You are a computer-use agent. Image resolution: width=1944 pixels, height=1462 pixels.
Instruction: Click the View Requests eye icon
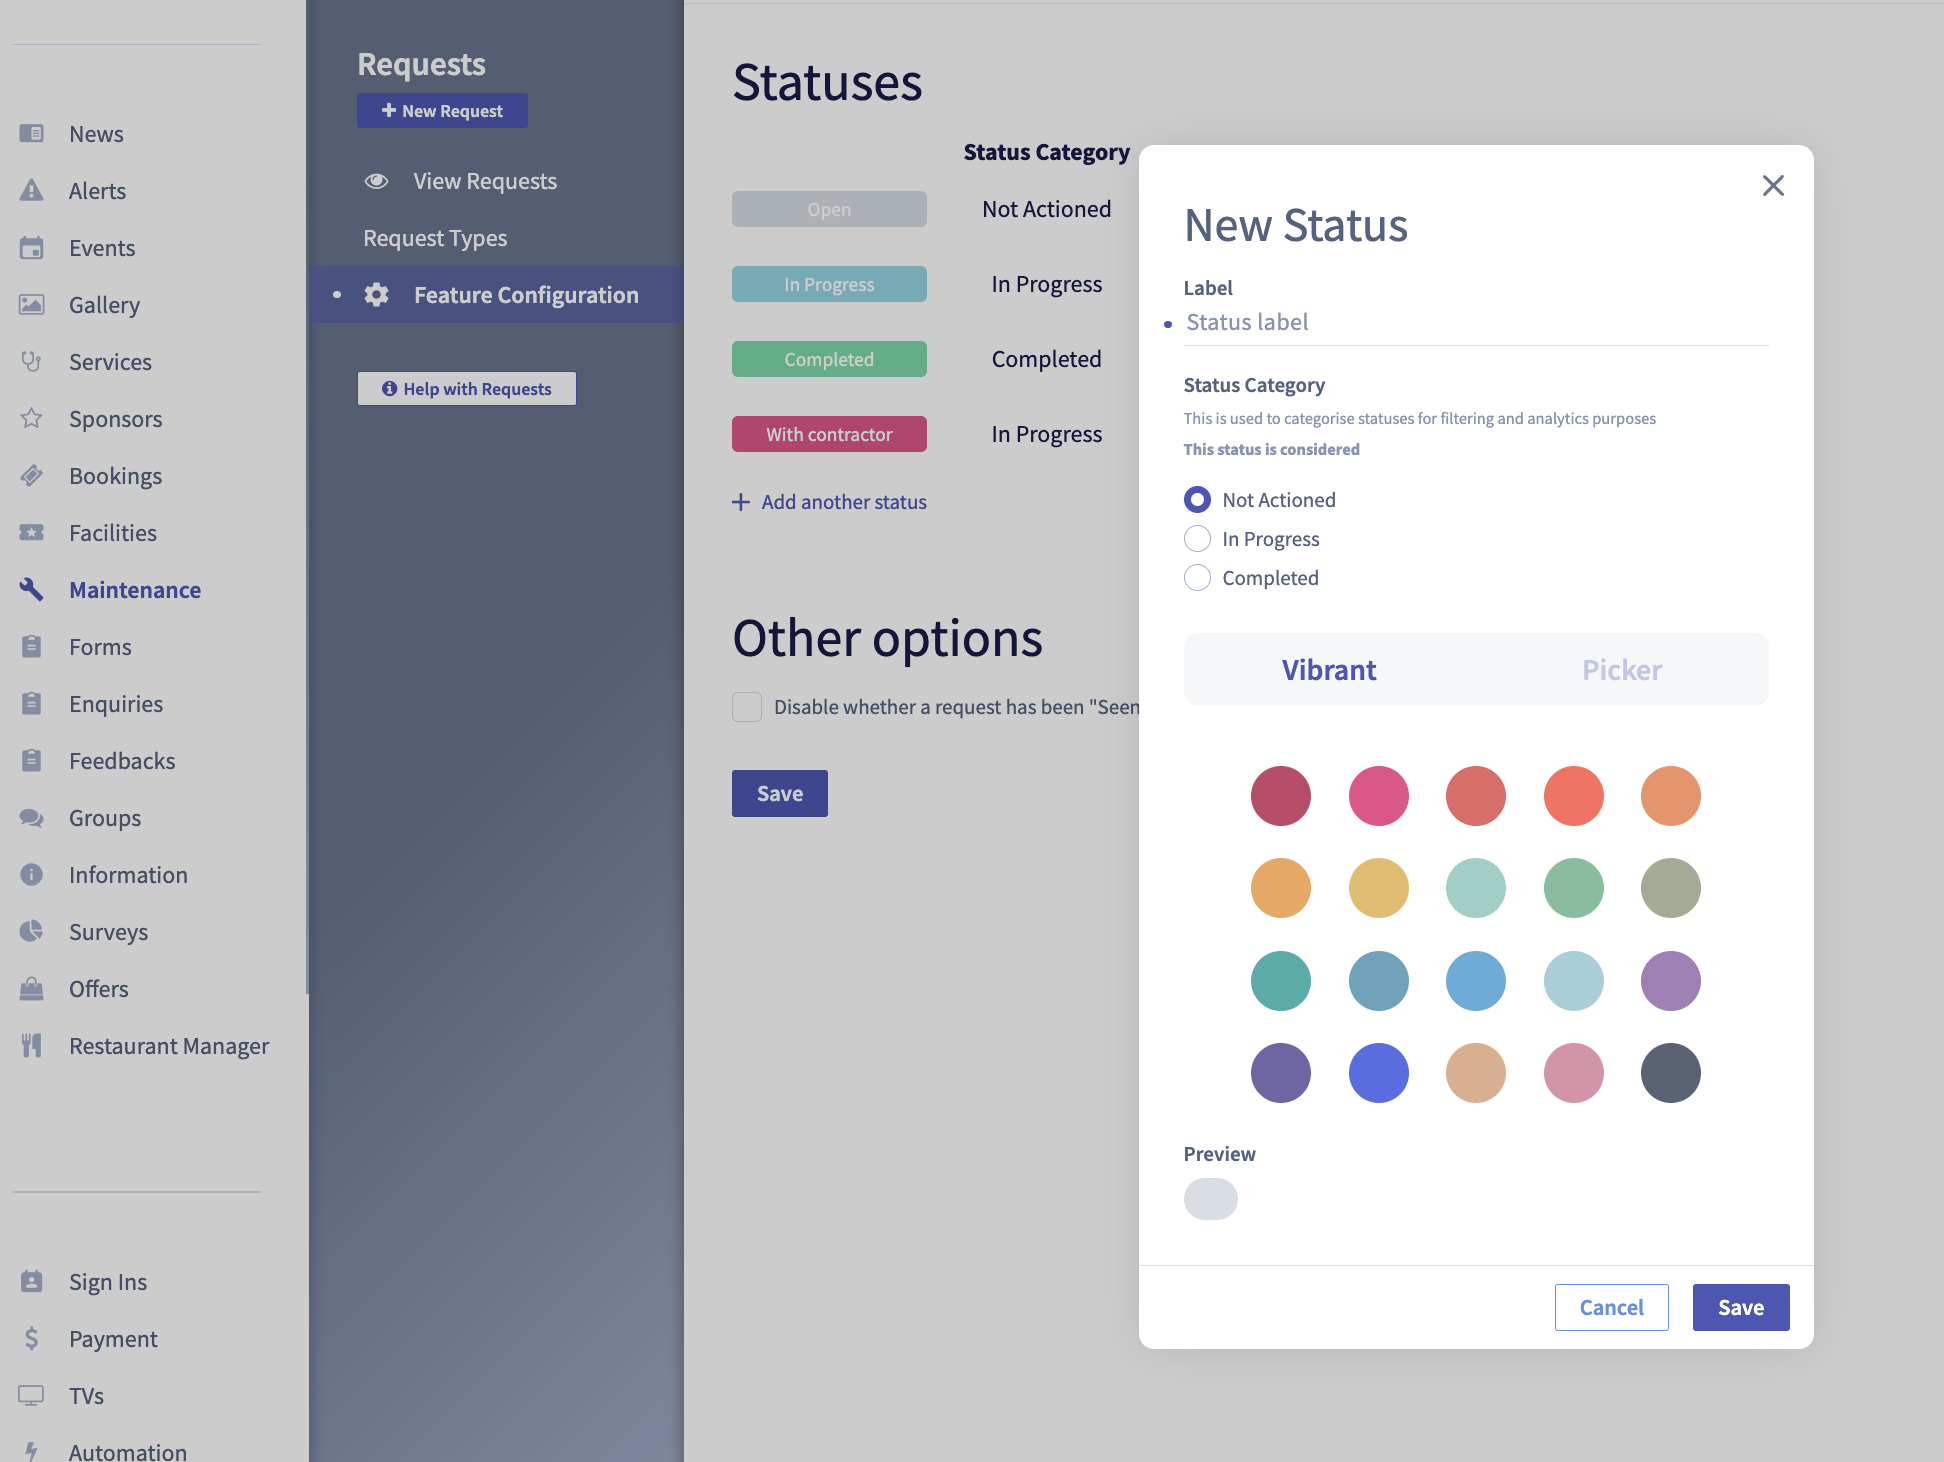coord(376,181)
